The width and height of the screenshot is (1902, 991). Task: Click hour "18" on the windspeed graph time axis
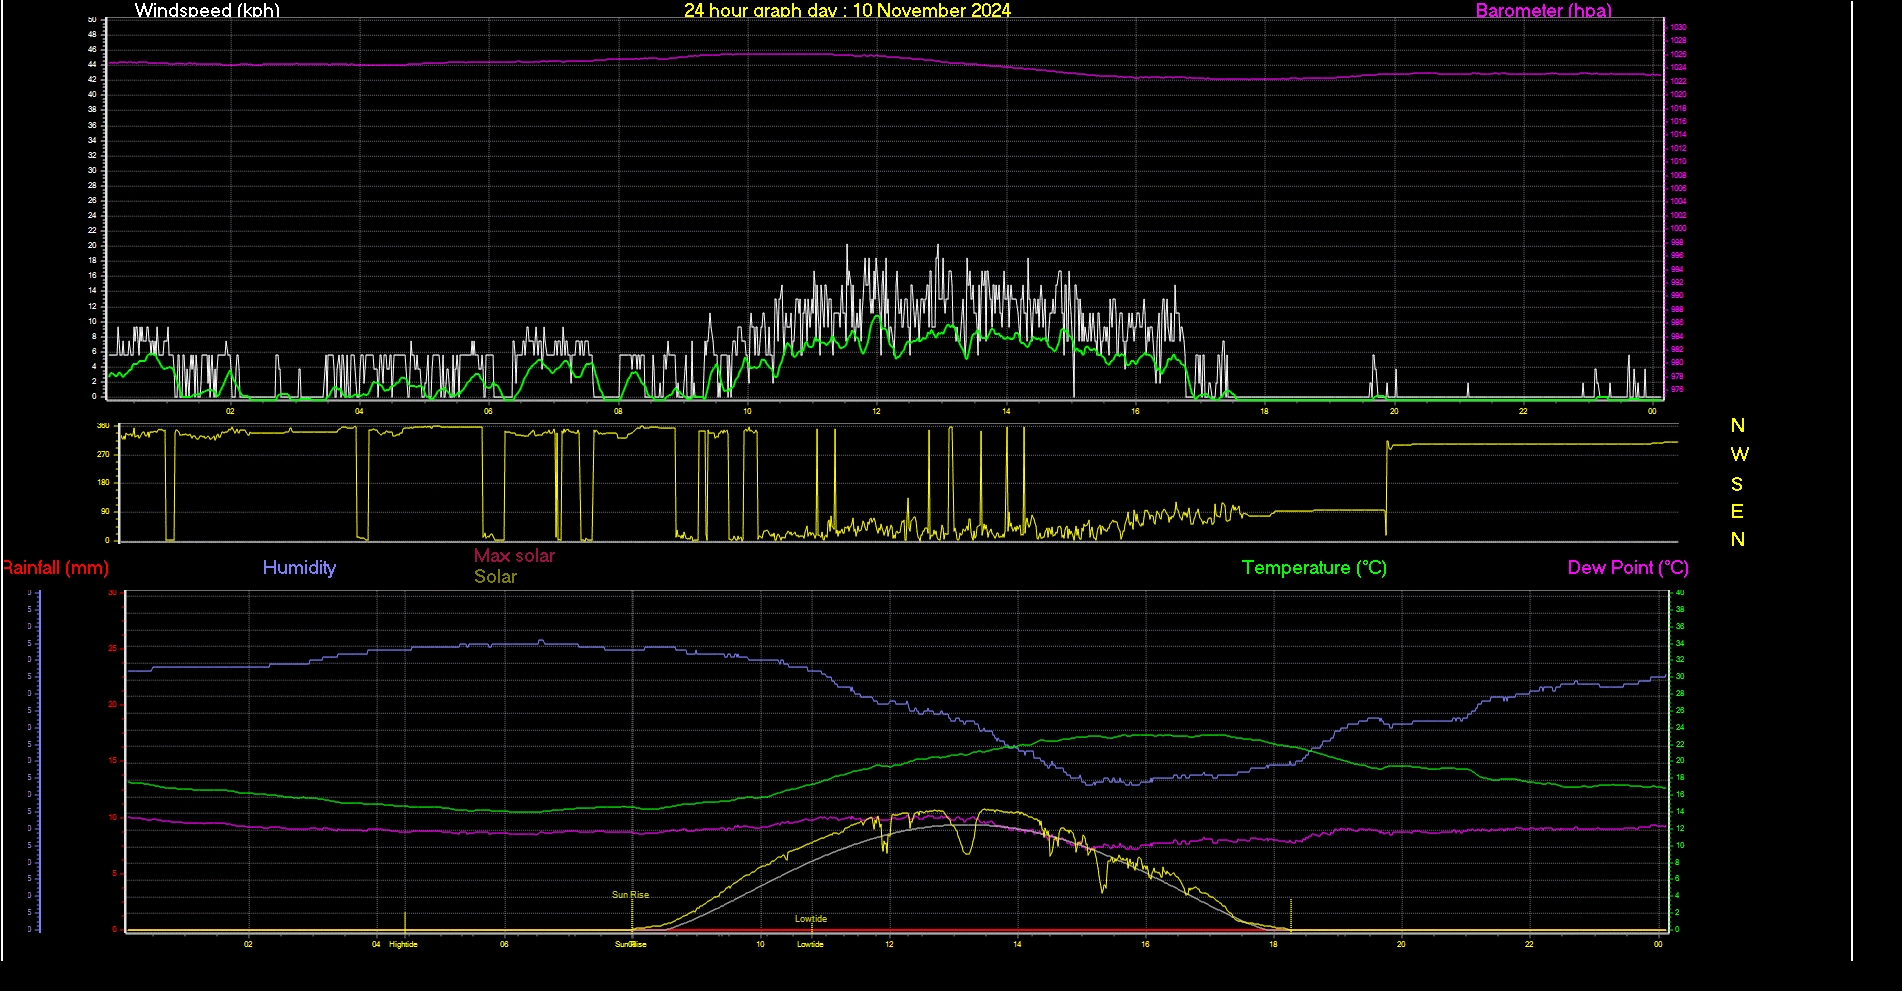(x=1264, y=411)
